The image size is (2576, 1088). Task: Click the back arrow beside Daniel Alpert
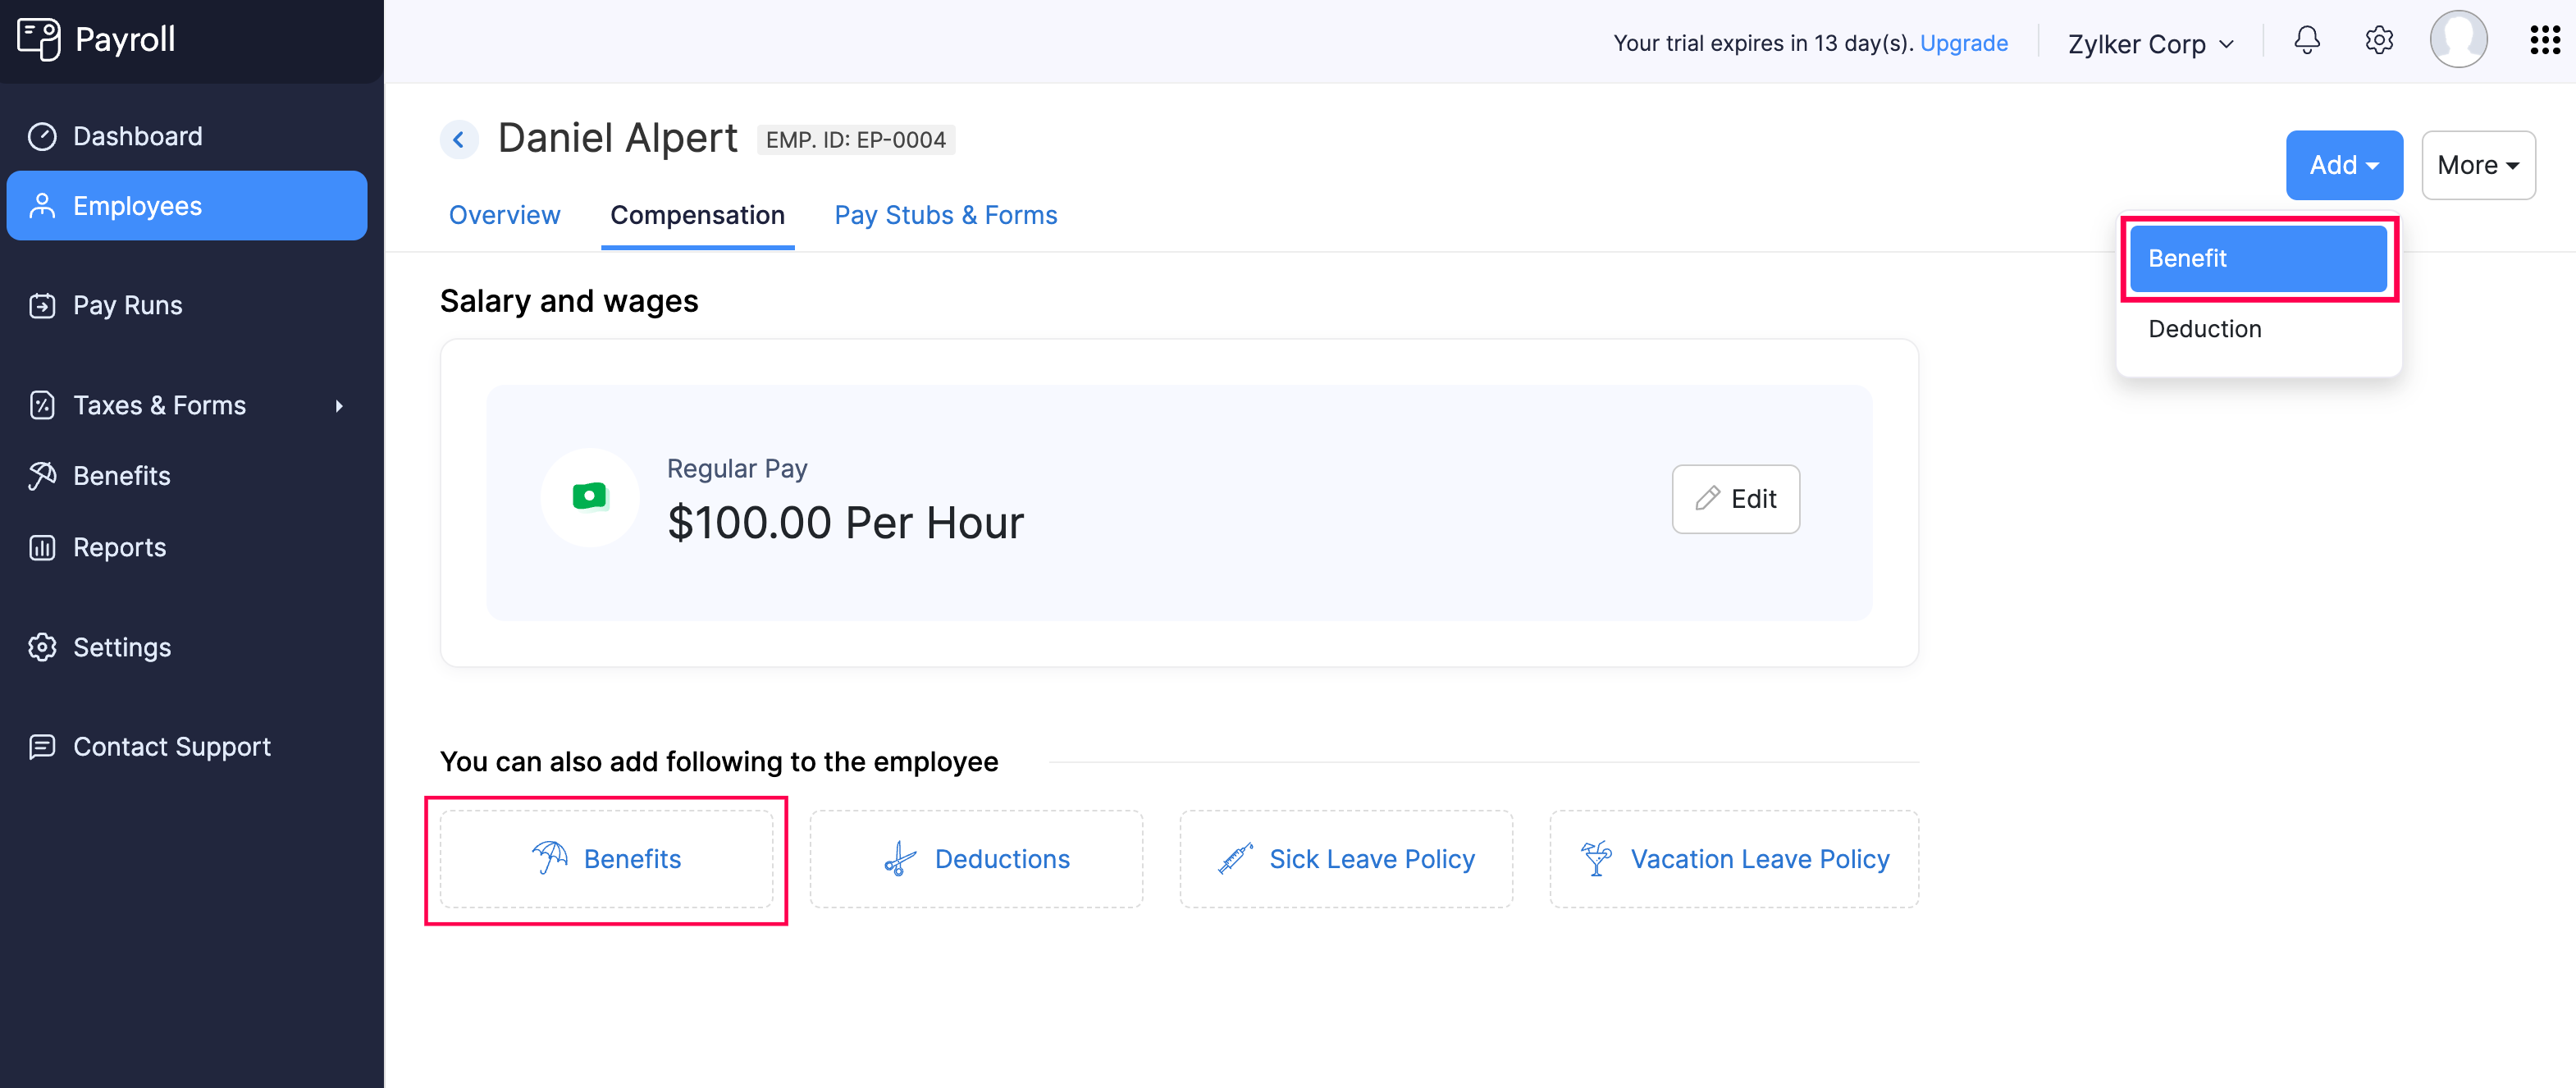click(459, 139)
